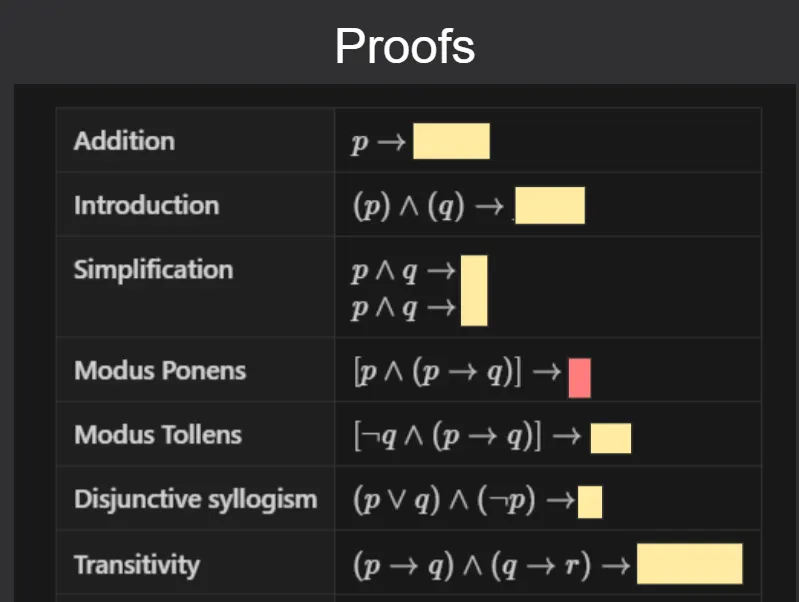Image resolution: width=799 pixels, height=602 pixels.
Task: Uncover the yellow box in Modus Tollens row
Action: tap(610, 438)
